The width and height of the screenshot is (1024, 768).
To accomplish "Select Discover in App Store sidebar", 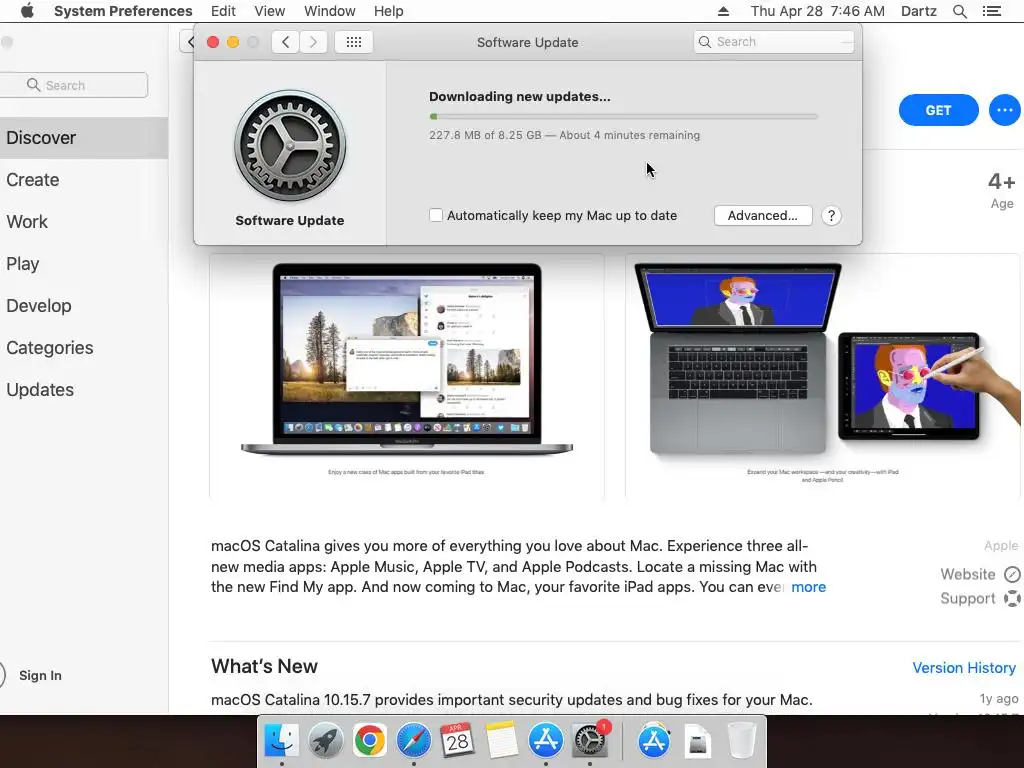I will coord(84,138).
